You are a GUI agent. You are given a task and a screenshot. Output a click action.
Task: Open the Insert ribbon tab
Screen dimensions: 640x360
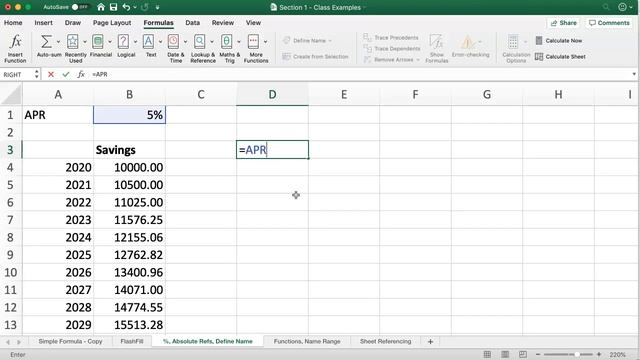click(x=43, y=23)
